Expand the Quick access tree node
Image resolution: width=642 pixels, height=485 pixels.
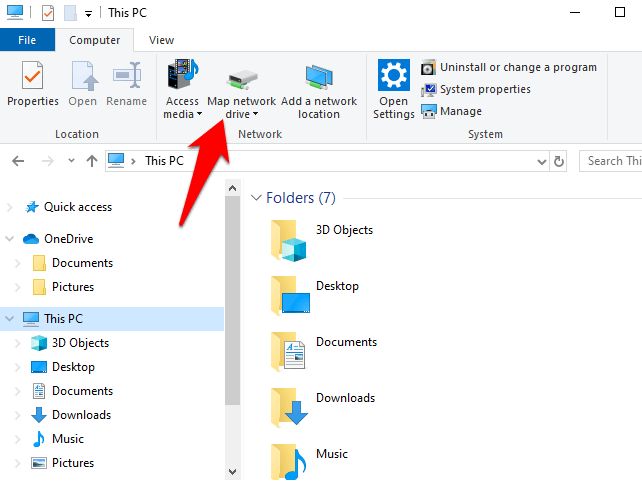click(10, 208)
